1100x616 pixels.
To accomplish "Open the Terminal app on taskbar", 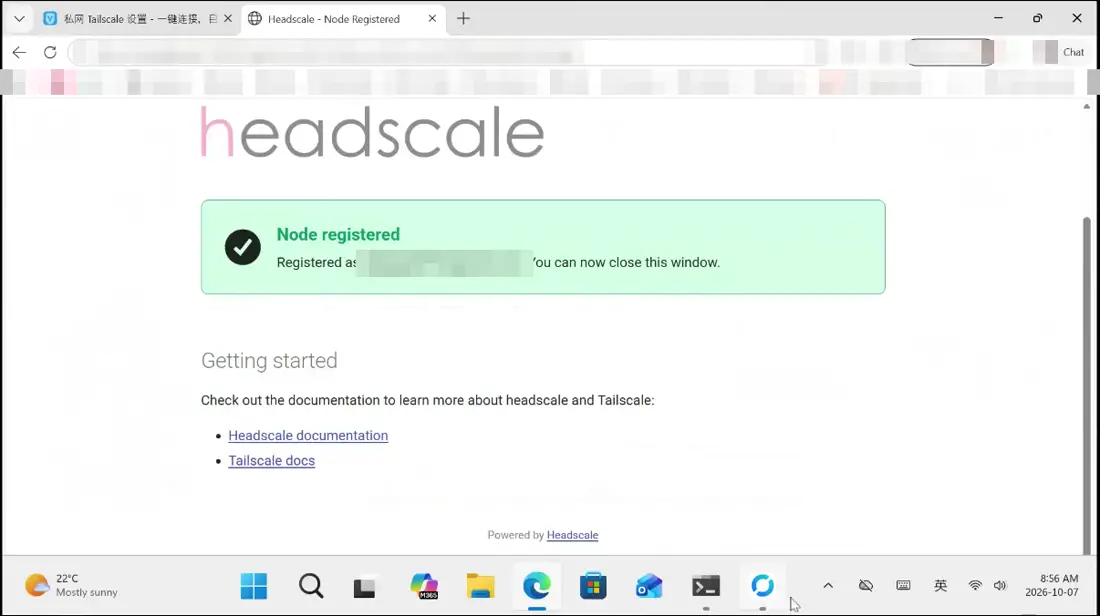I will tap(706, 586).
